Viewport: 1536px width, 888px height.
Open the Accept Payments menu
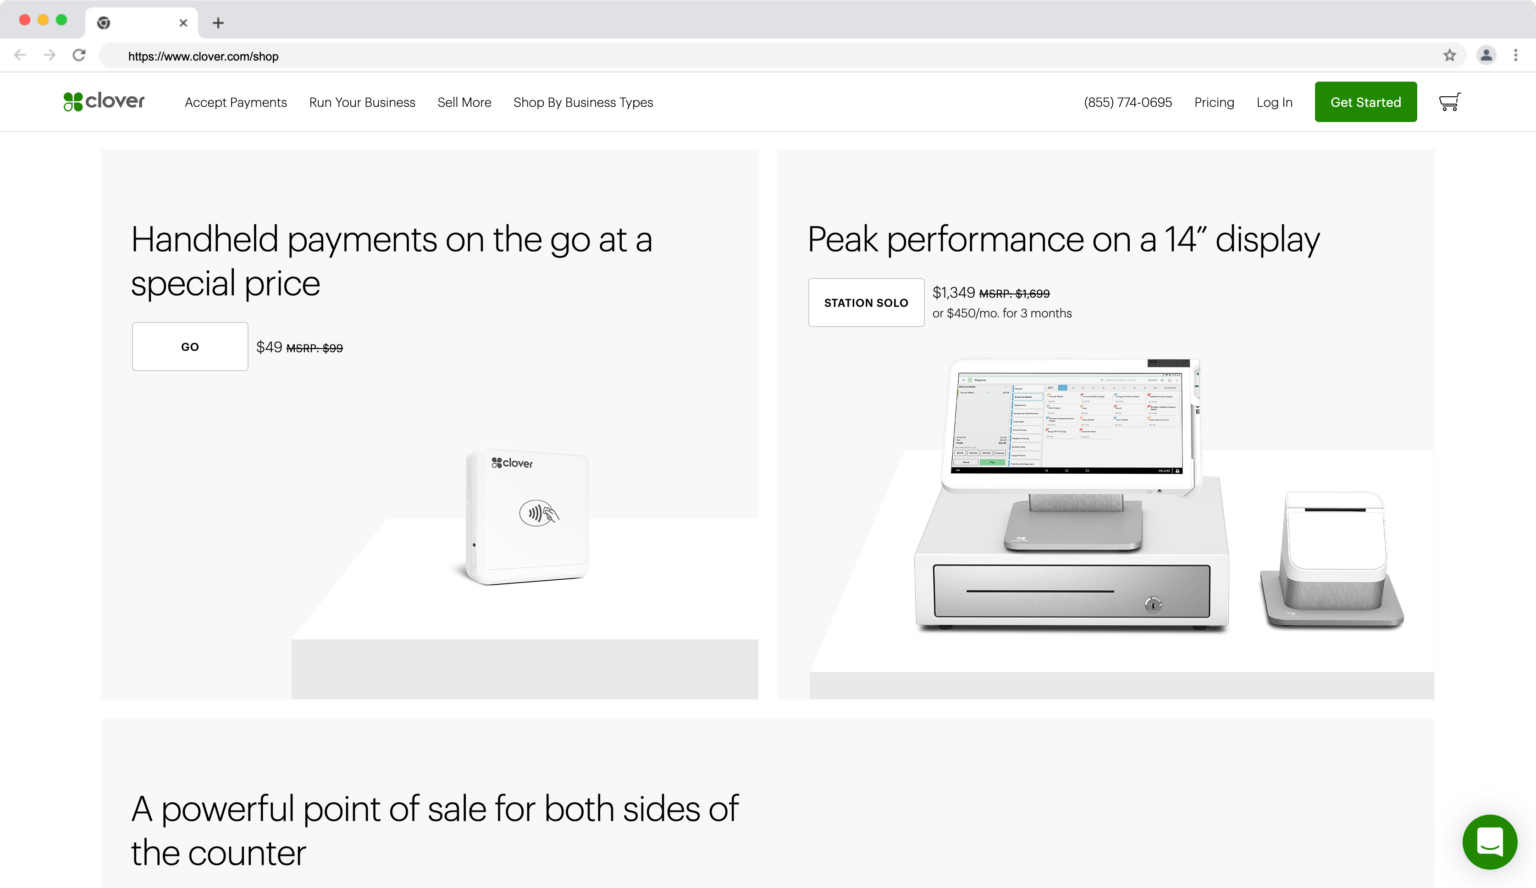pos(235,102)
